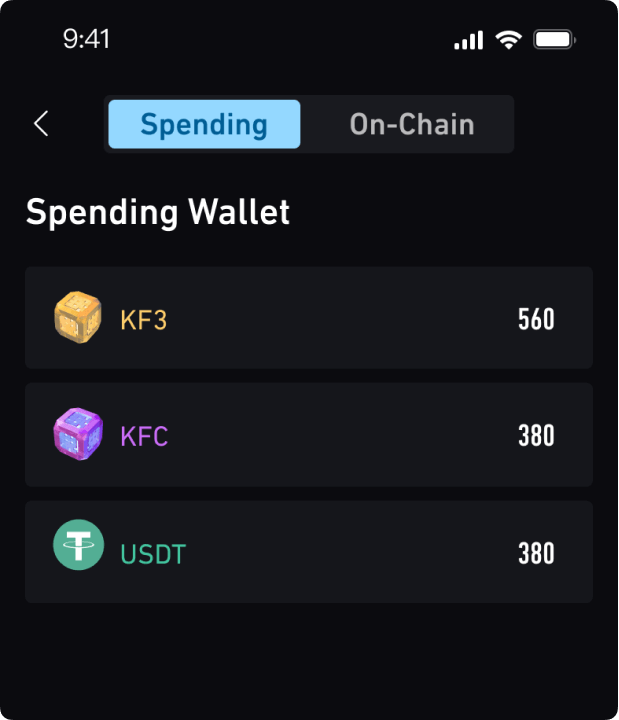This screenshot has height=720, width=619.
Task: Select the KF3 balance value 560
Action: coord(536,320)
